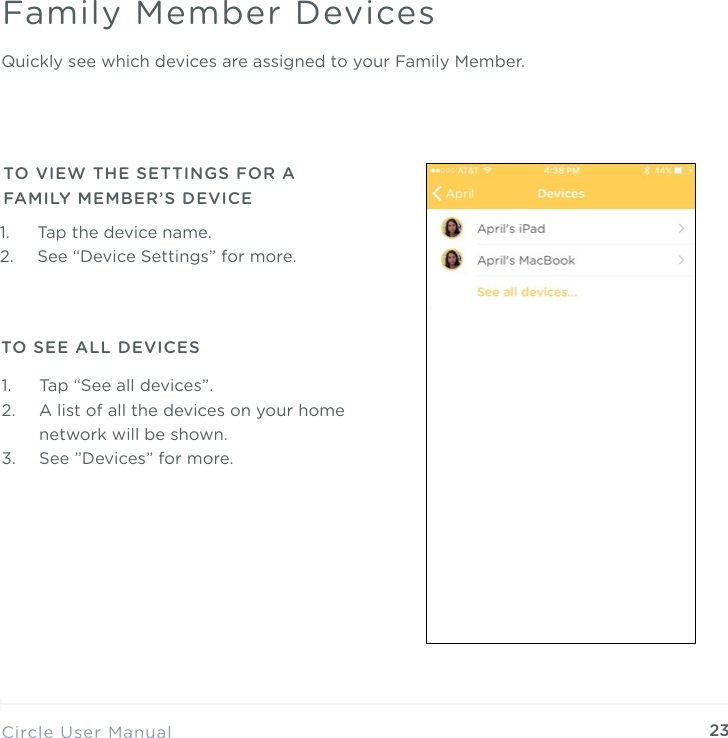728x738 pixels.
Task: Go back to April's profile label
Action: pyautogui.click(x=460, y=193)
